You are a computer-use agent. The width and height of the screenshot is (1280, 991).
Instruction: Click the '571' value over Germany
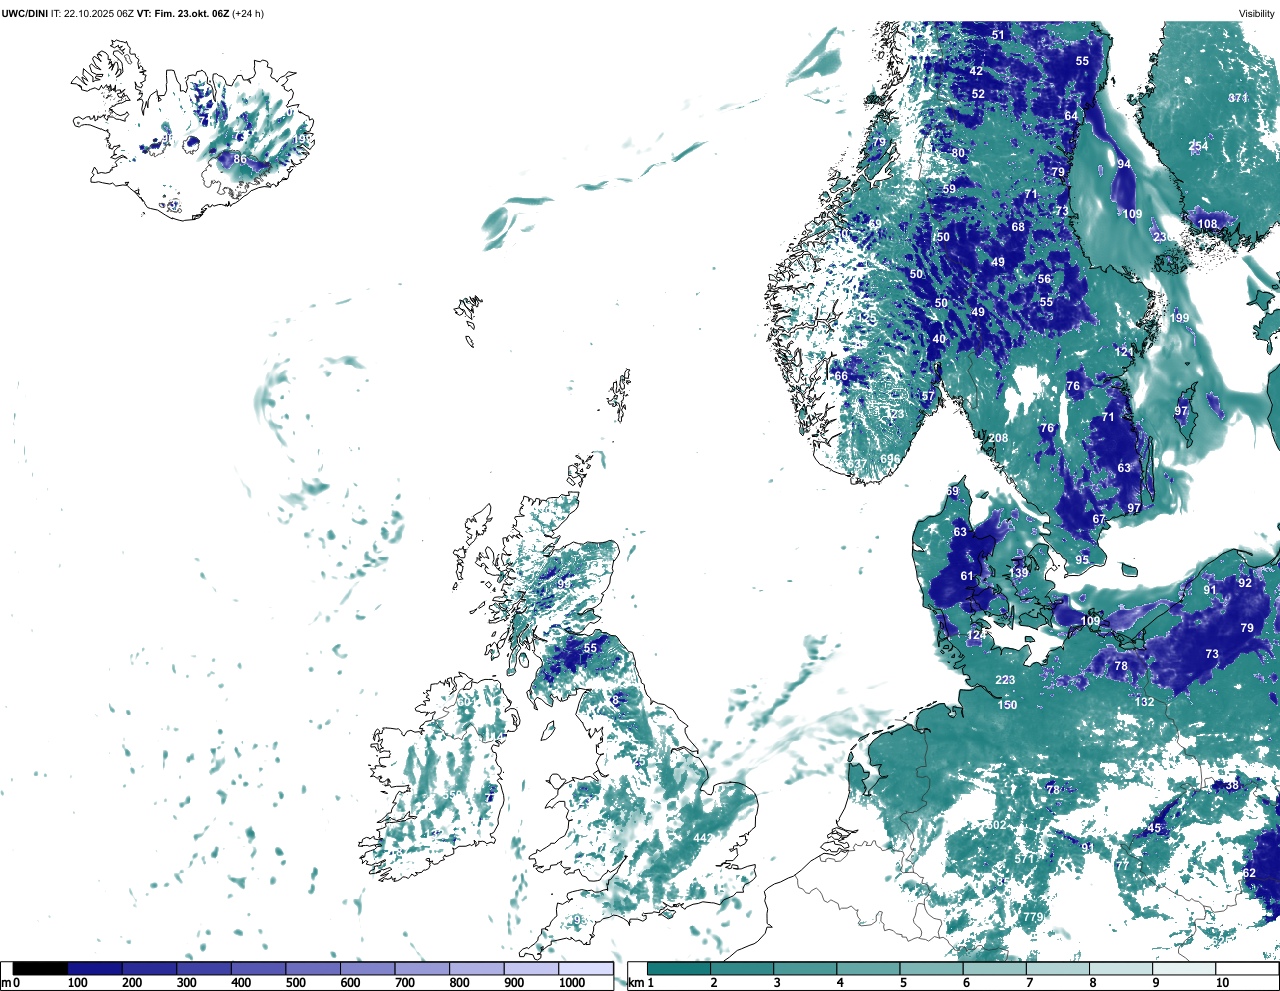[1025, 859]
